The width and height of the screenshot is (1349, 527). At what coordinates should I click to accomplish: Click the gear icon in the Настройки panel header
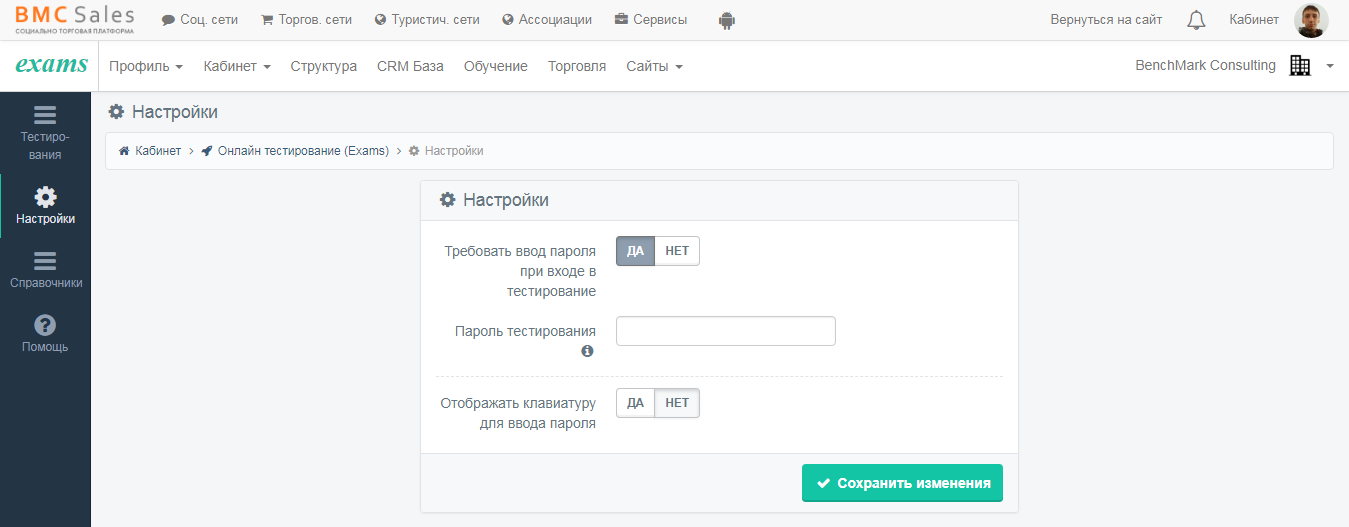click(x=448, y=200)
